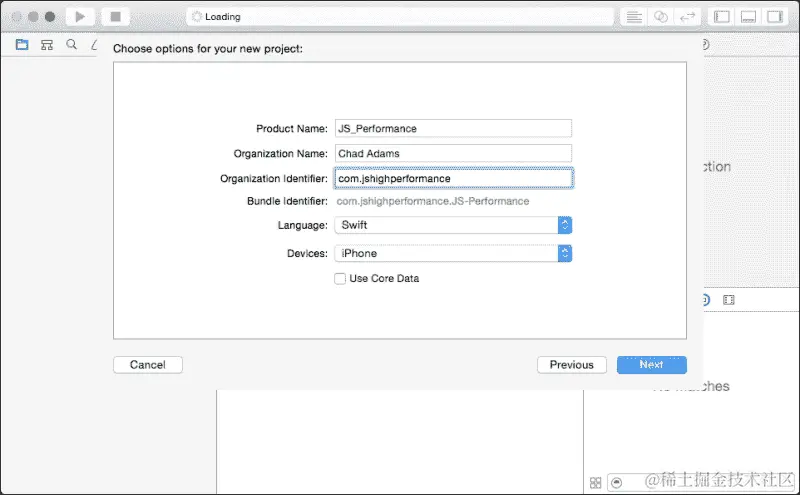Open the Find navigator magnifier icon
Viewport: 800px width, 495px height.
coord(71,44)
